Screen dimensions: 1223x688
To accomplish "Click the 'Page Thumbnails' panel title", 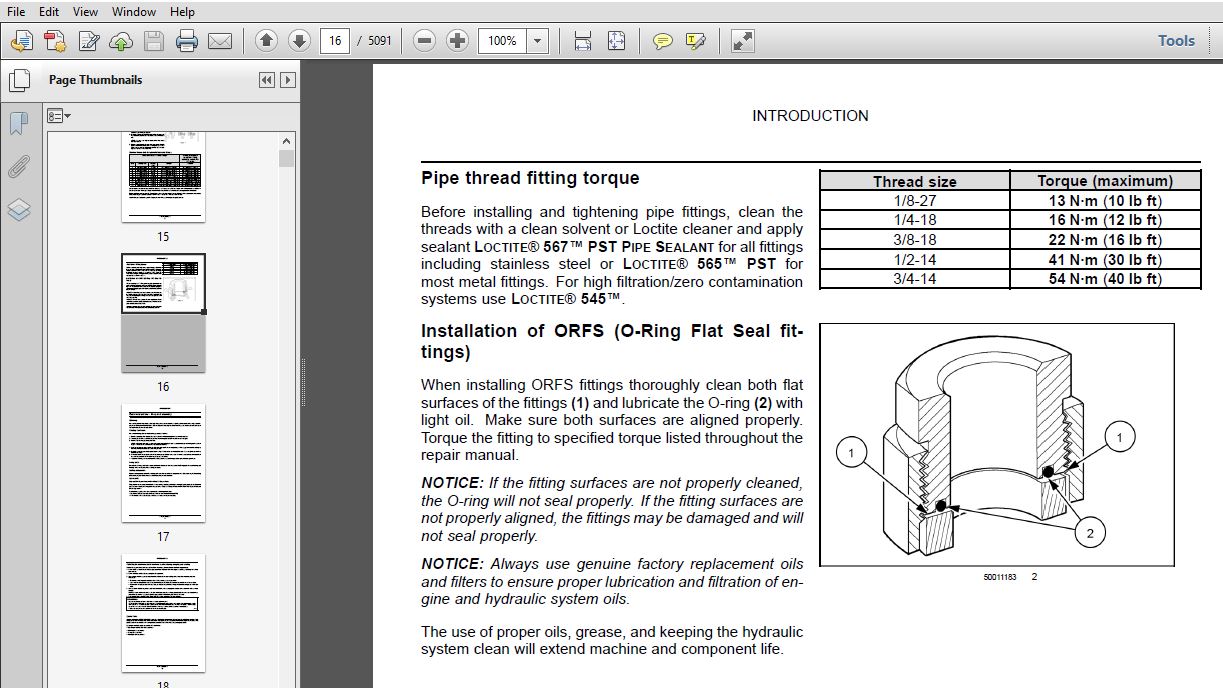I will point(96,80).
